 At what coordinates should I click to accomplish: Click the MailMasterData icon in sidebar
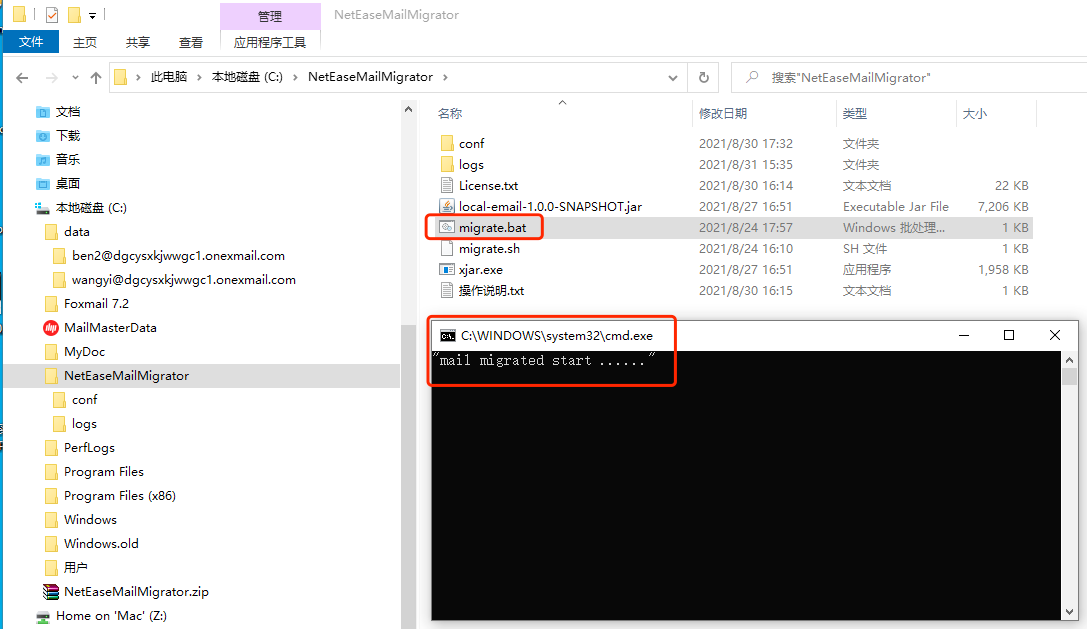52,328
